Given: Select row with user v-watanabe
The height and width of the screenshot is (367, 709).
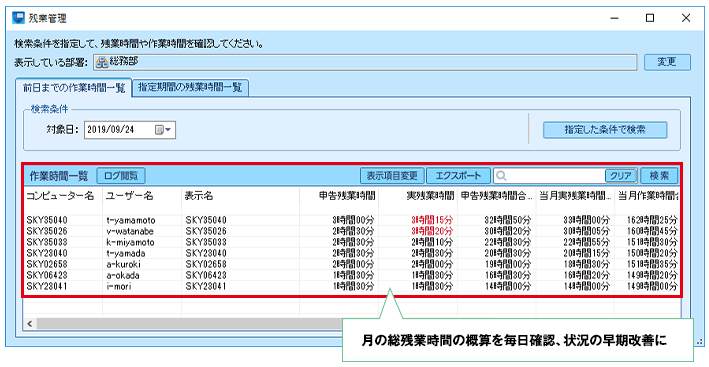Looking at the screenshot, I should click(x=352, y=231).
